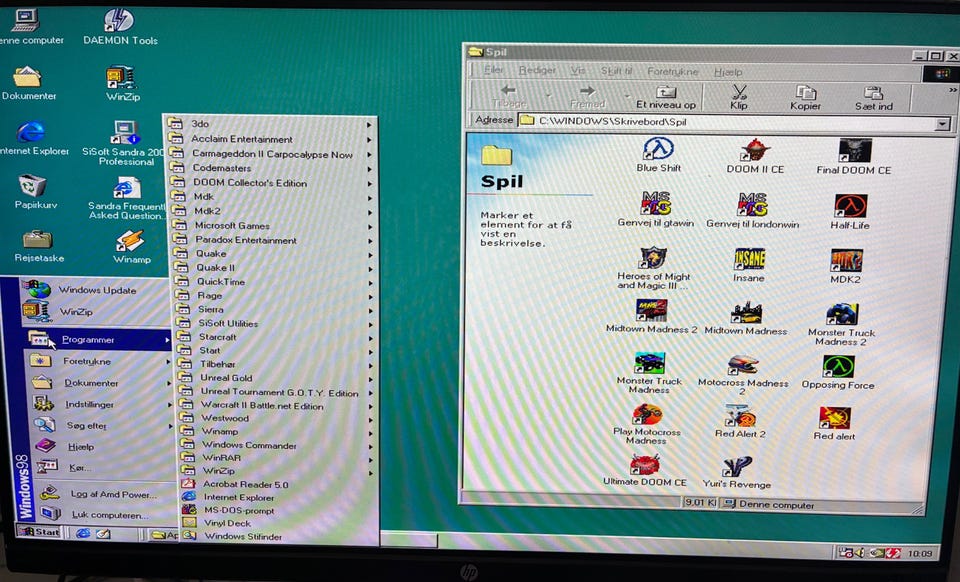Screen dimensions: 960x582
Task: Expand DOOM Collector's Edition submenu
Action: (272, 182)
